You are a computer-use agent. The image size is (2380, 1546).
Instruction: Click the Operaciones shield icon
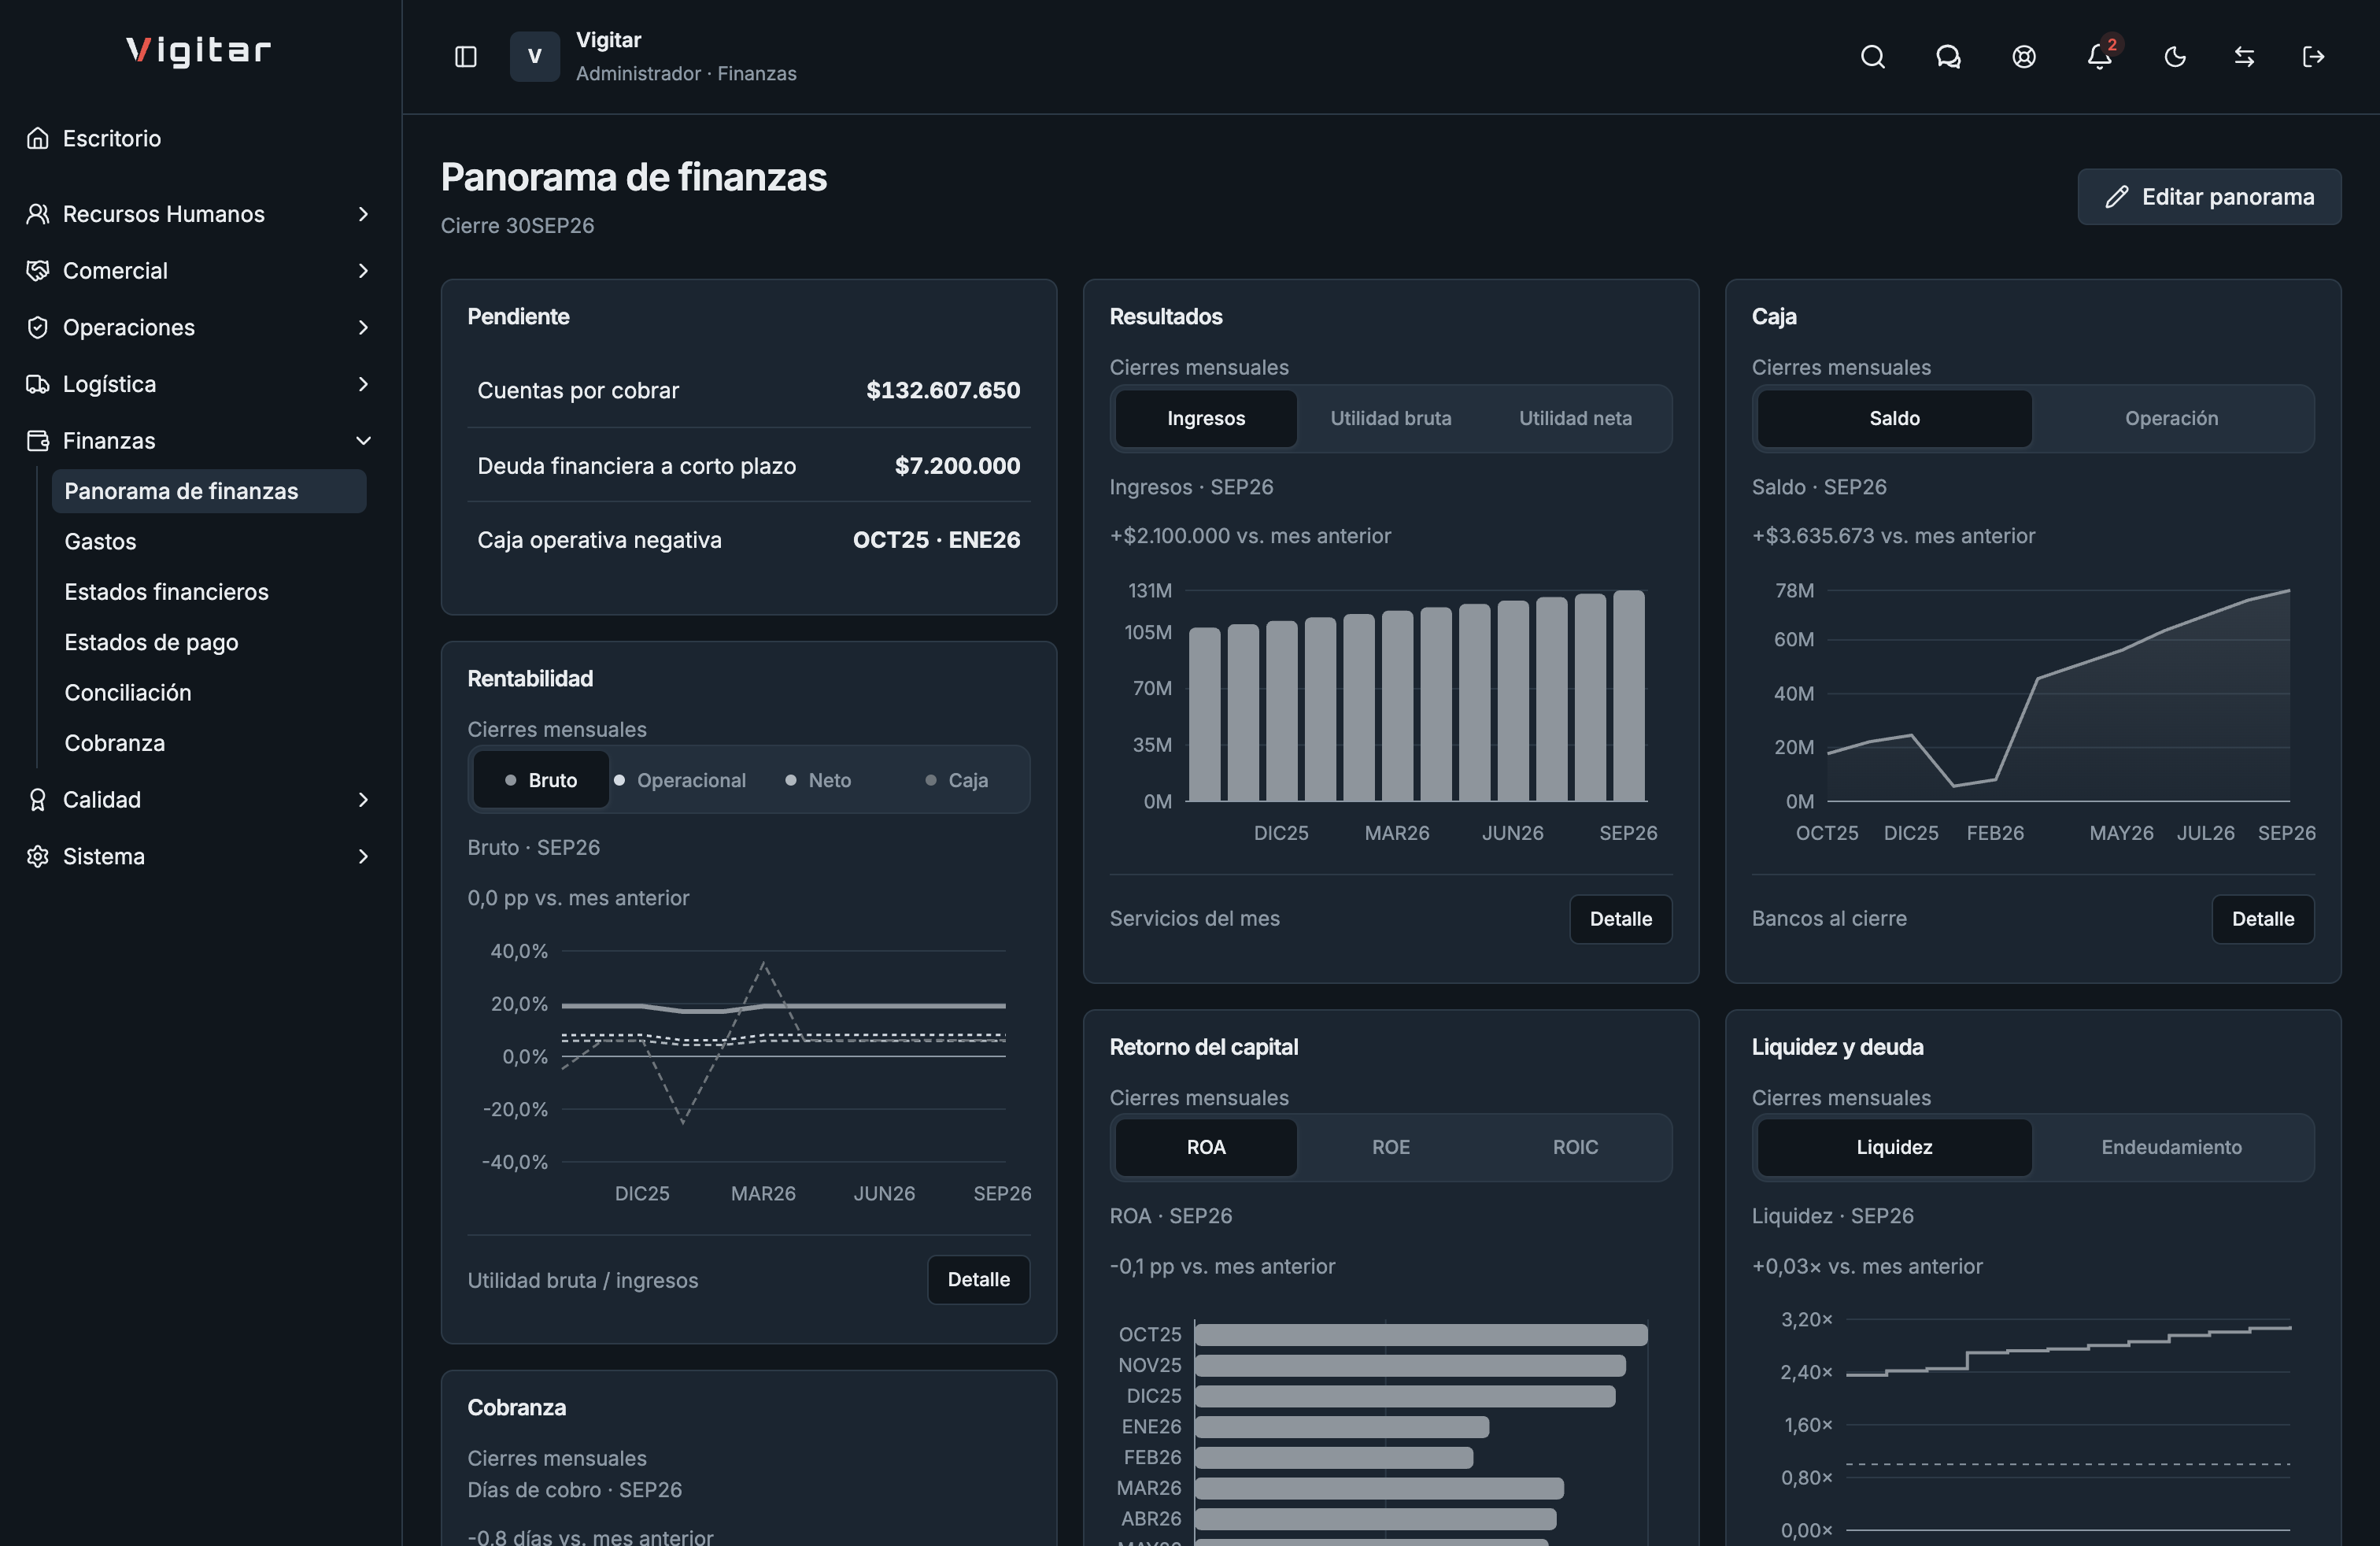[x=38, y=327]
